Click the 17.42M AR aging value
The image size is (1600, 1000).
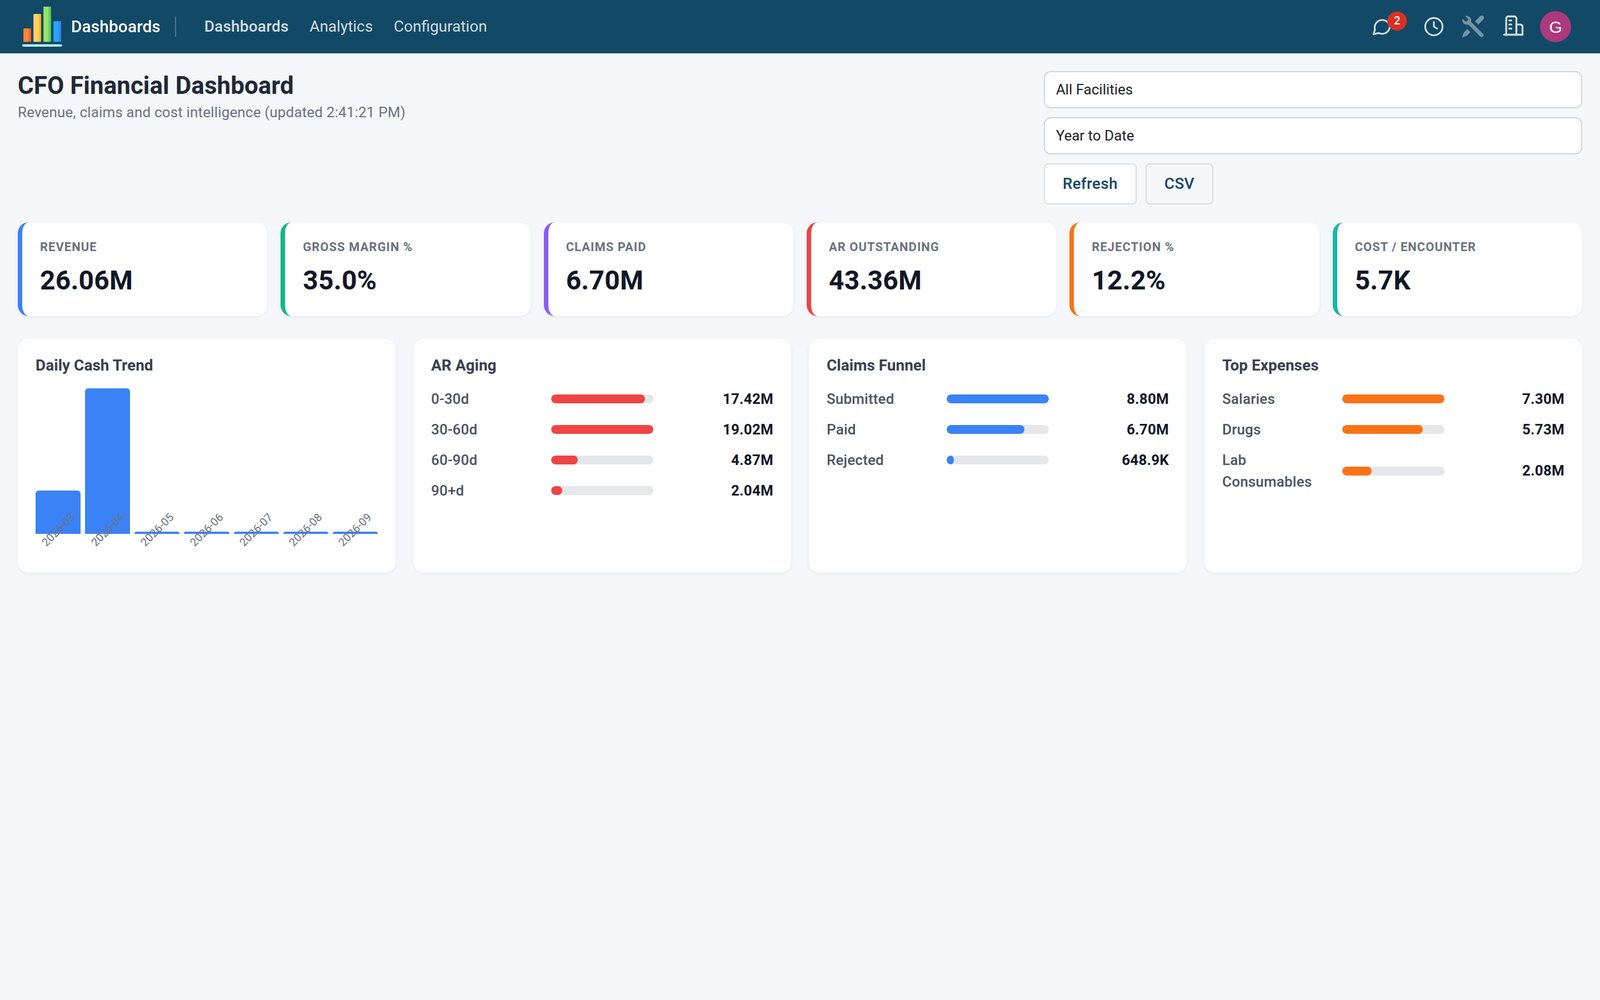coord(748,399)
